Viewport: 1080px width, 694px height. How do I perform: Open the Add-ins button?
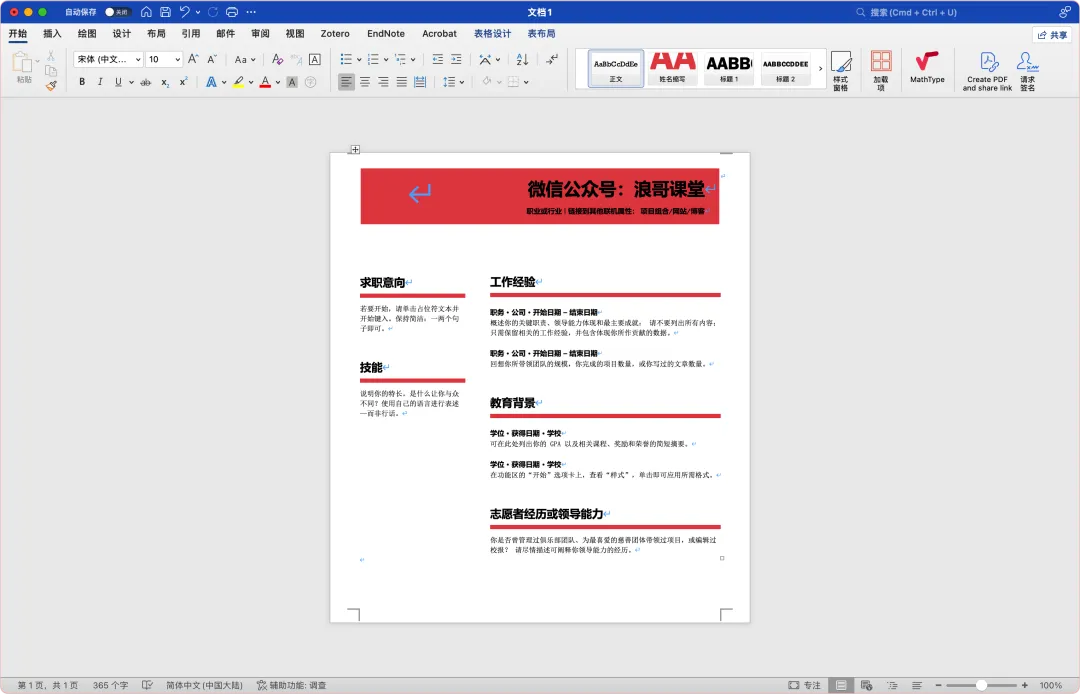tap(881, 71)
